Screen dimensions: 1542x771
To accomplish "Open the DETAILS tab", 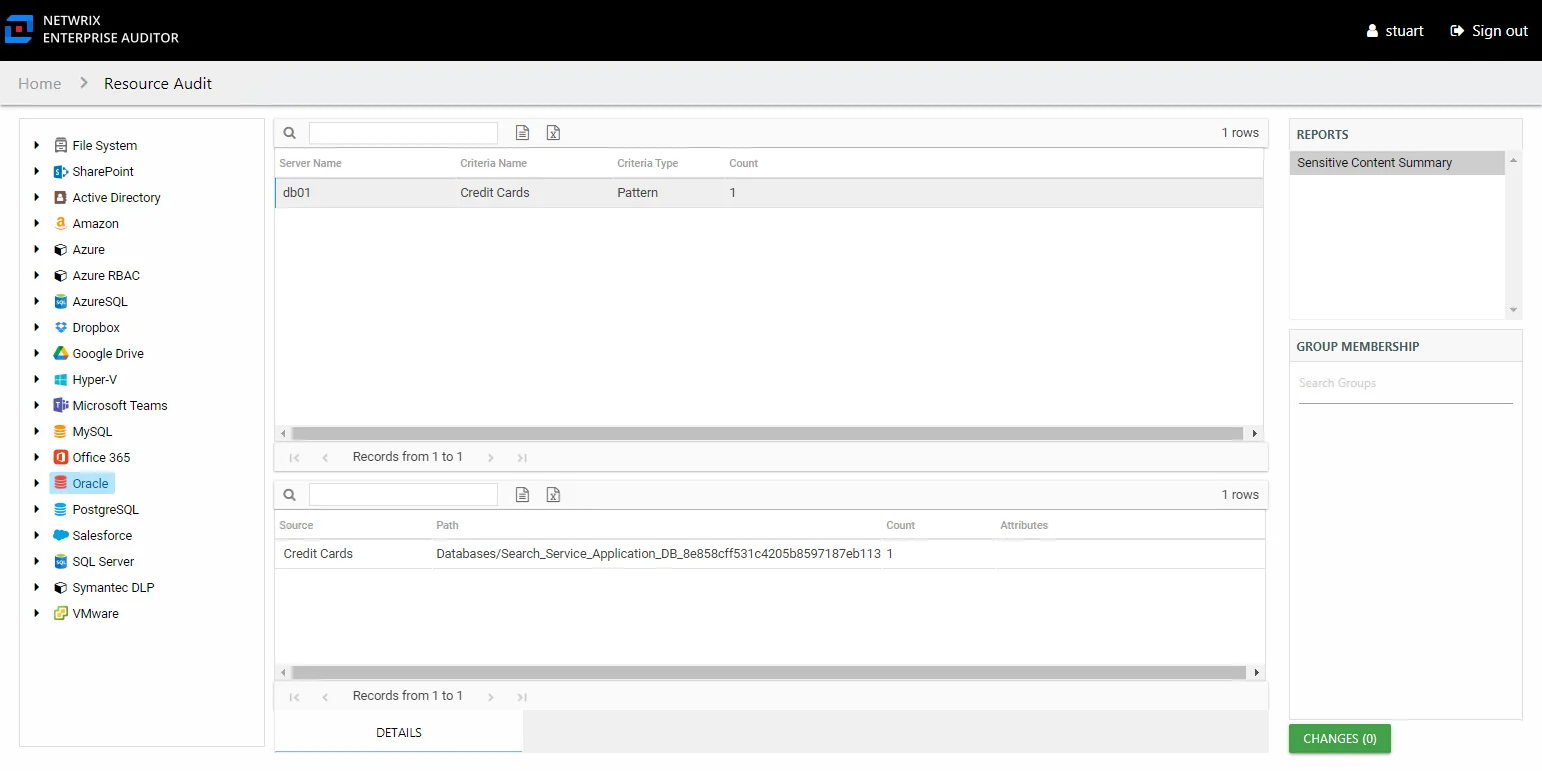I will click(398, 732).
